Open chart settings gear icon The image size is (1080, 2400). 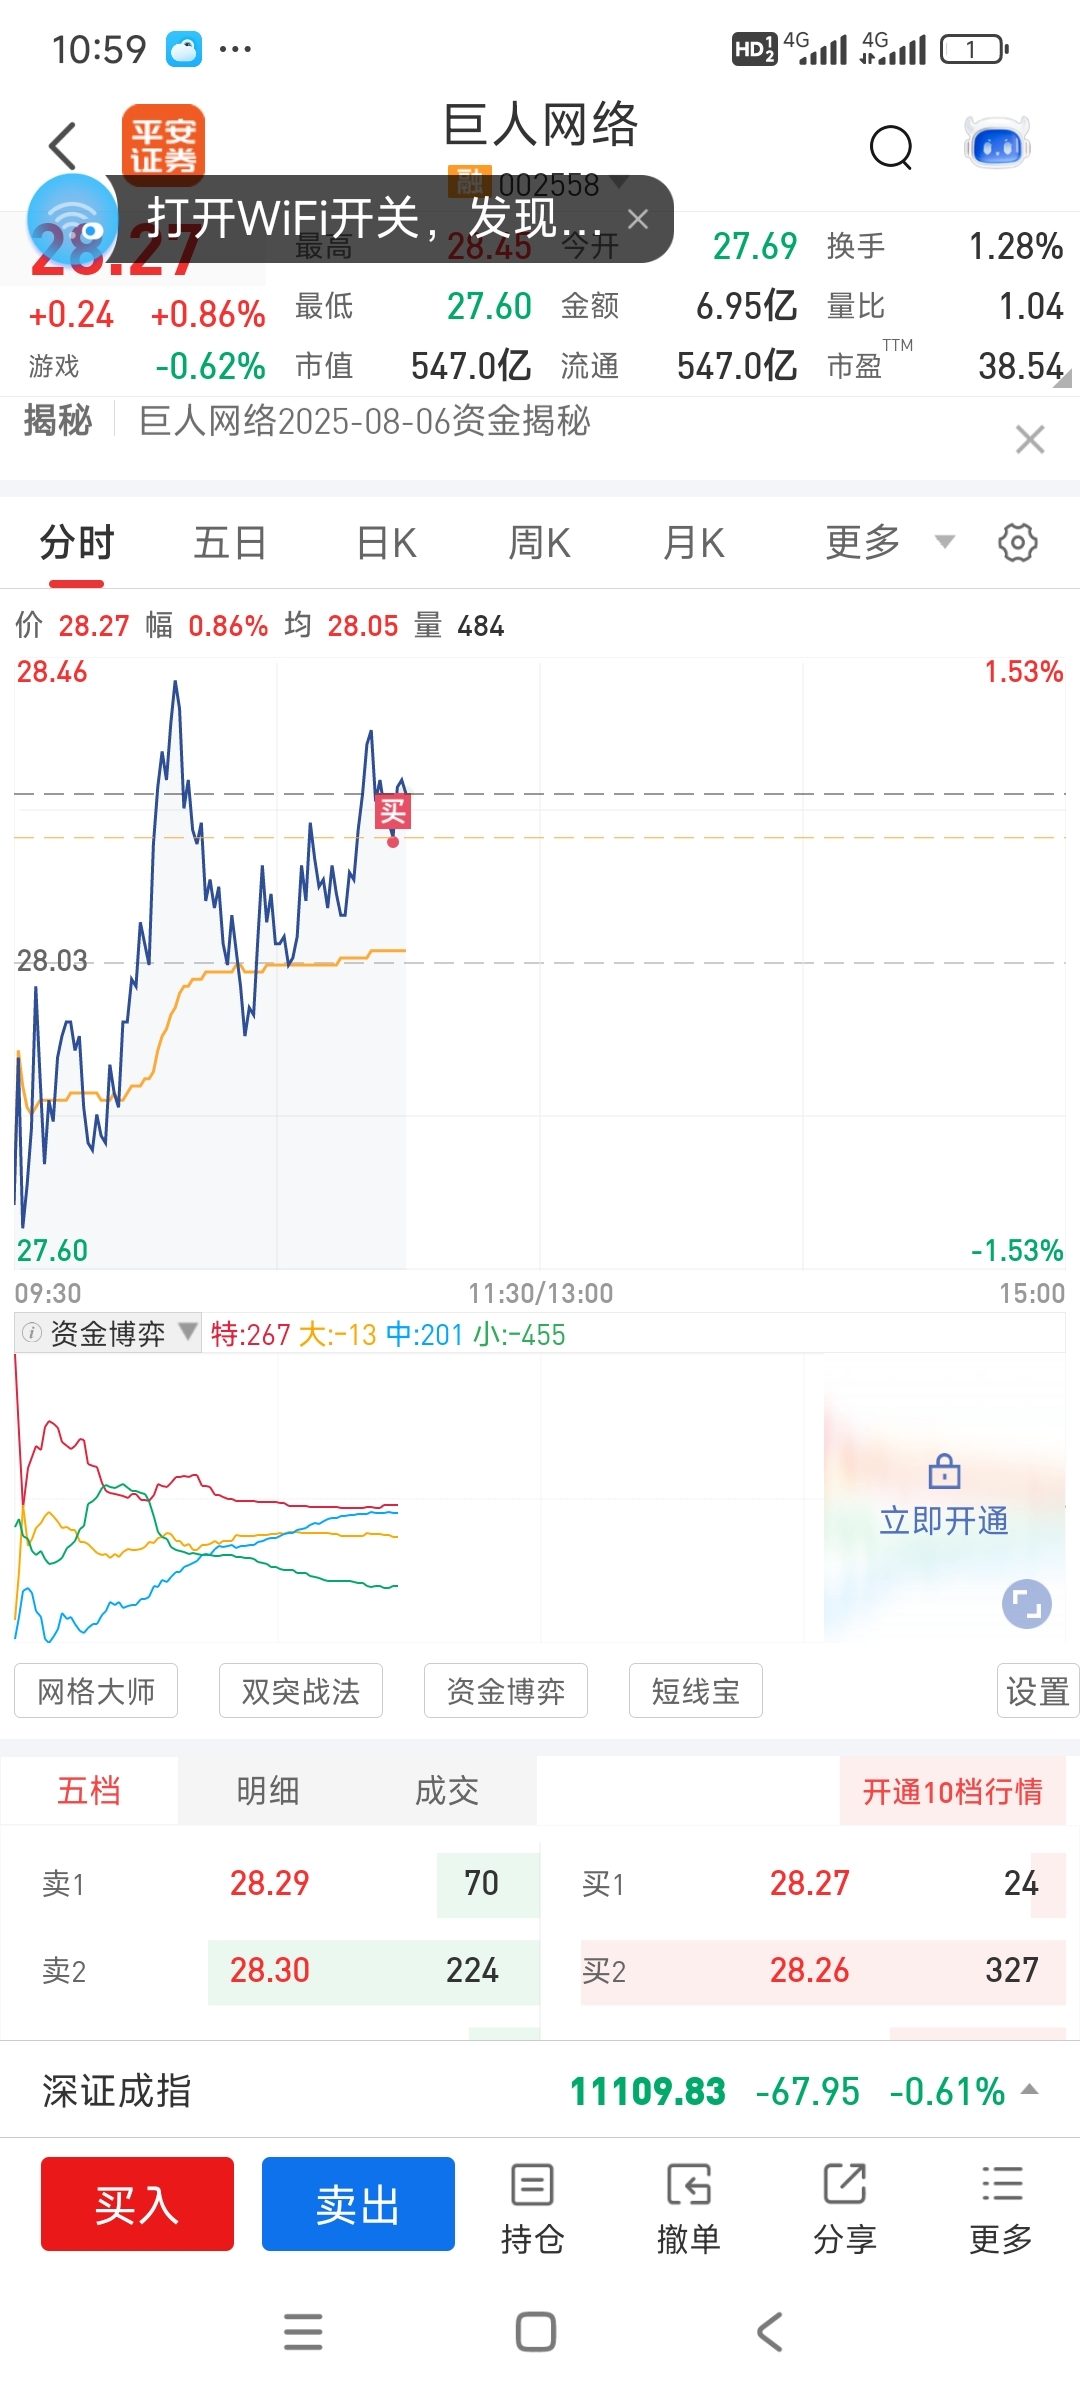pos(1018,543)
